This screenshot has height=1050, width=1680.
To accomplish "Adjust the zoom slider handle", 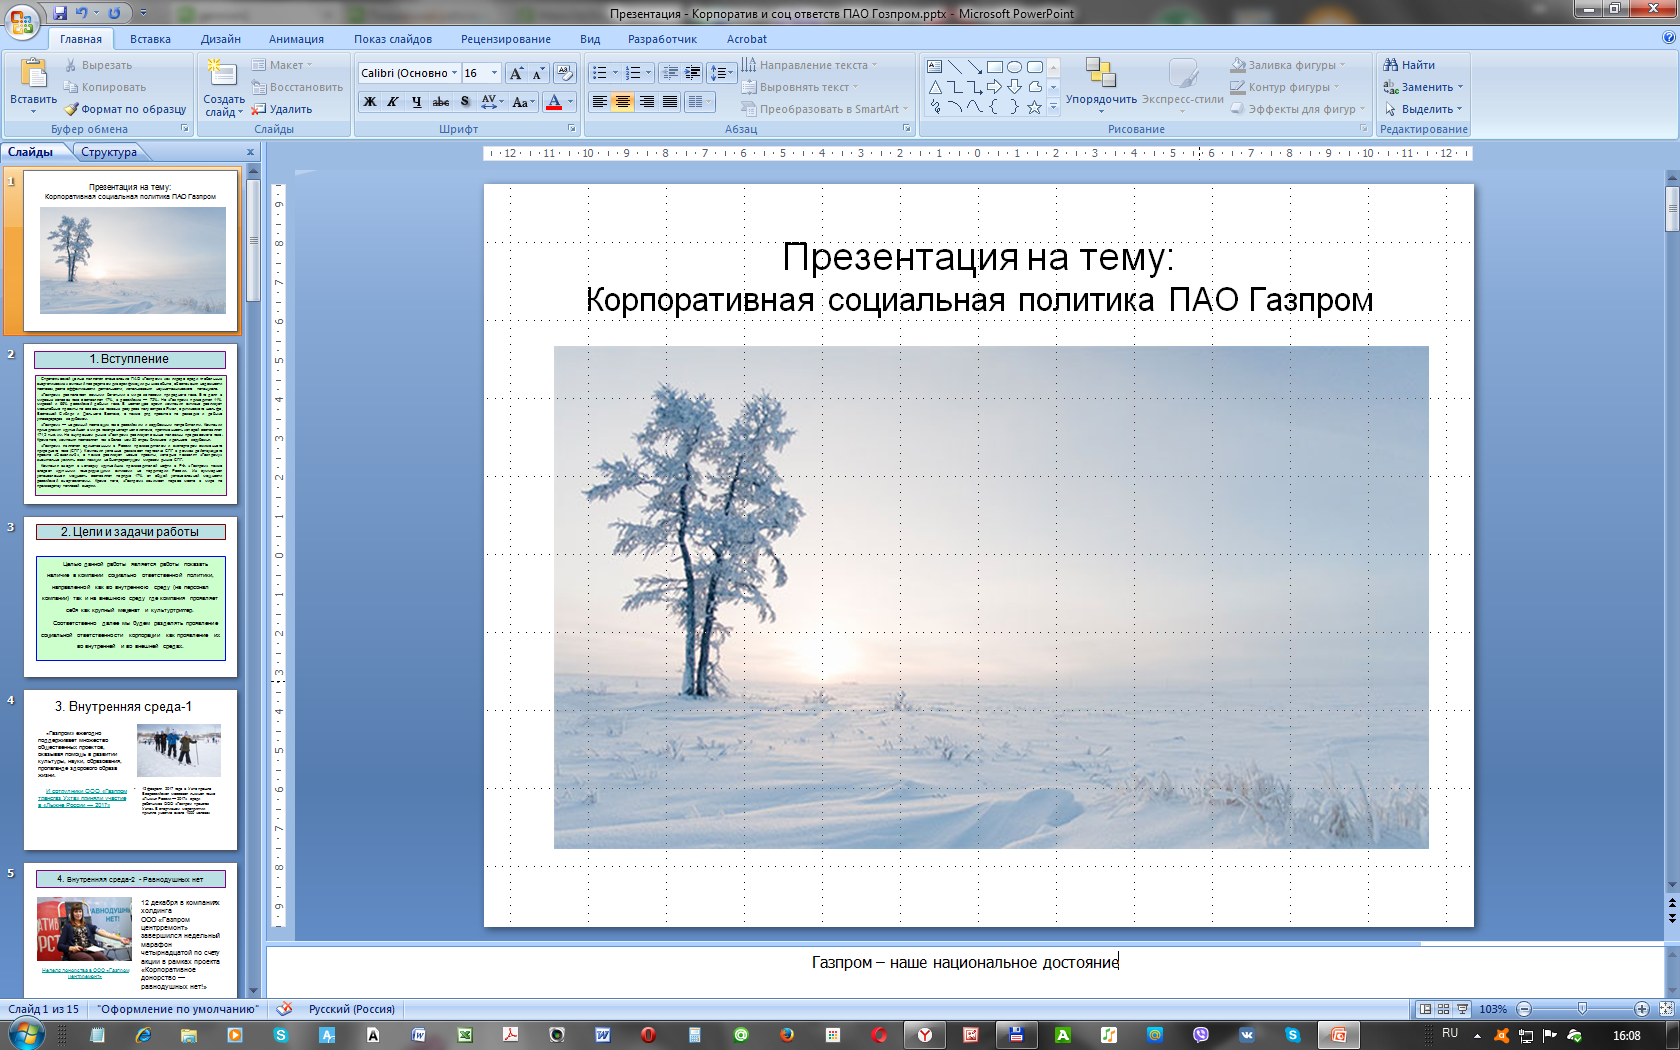I will [1582, 1009].
